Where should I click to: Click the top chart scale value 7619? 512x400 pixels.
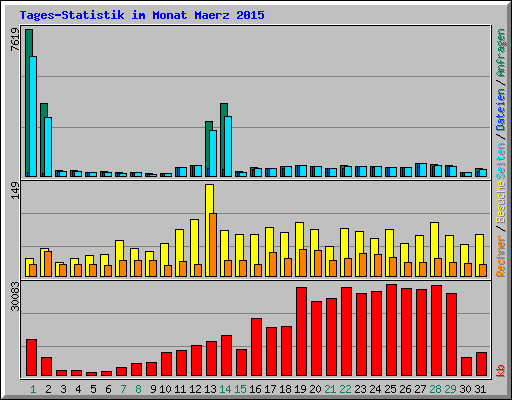[15, 40]
